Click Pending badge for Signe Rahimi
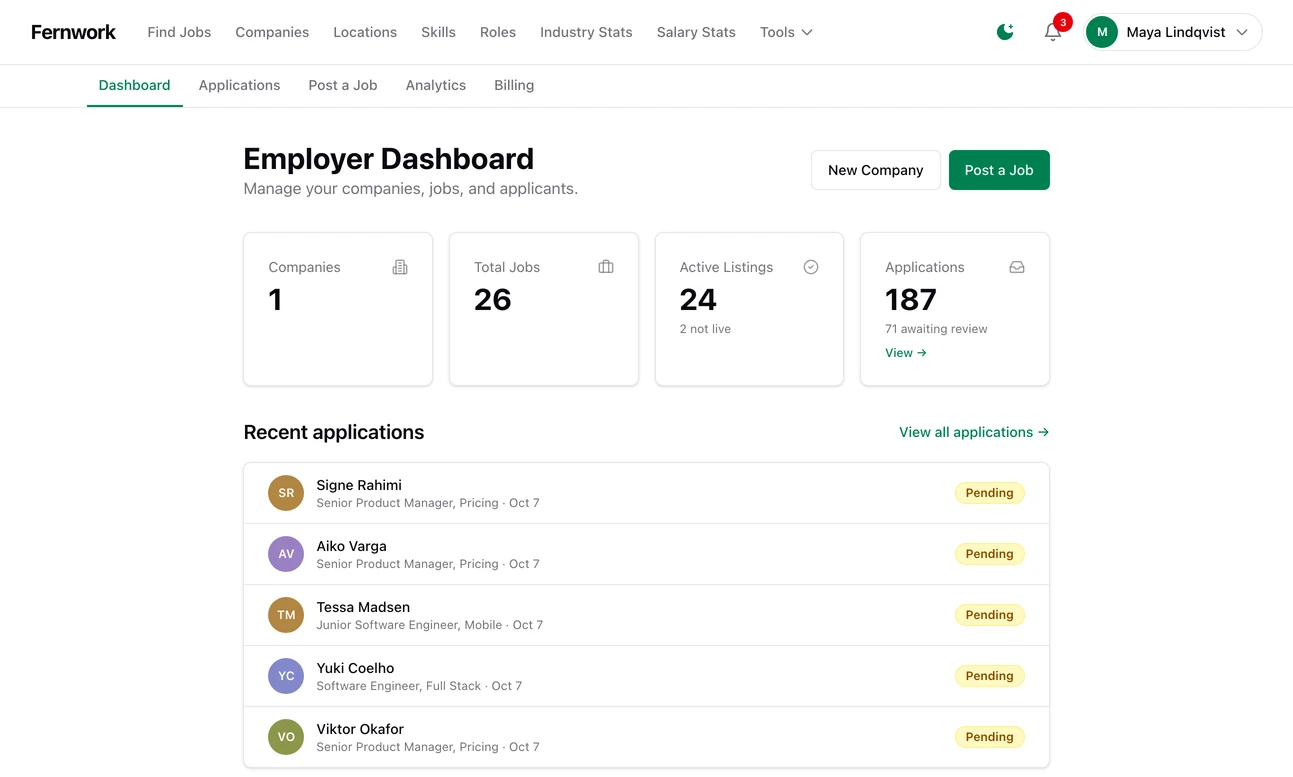Image resolution: width=1293 pixels, height=777 pixels. [990, 493]
